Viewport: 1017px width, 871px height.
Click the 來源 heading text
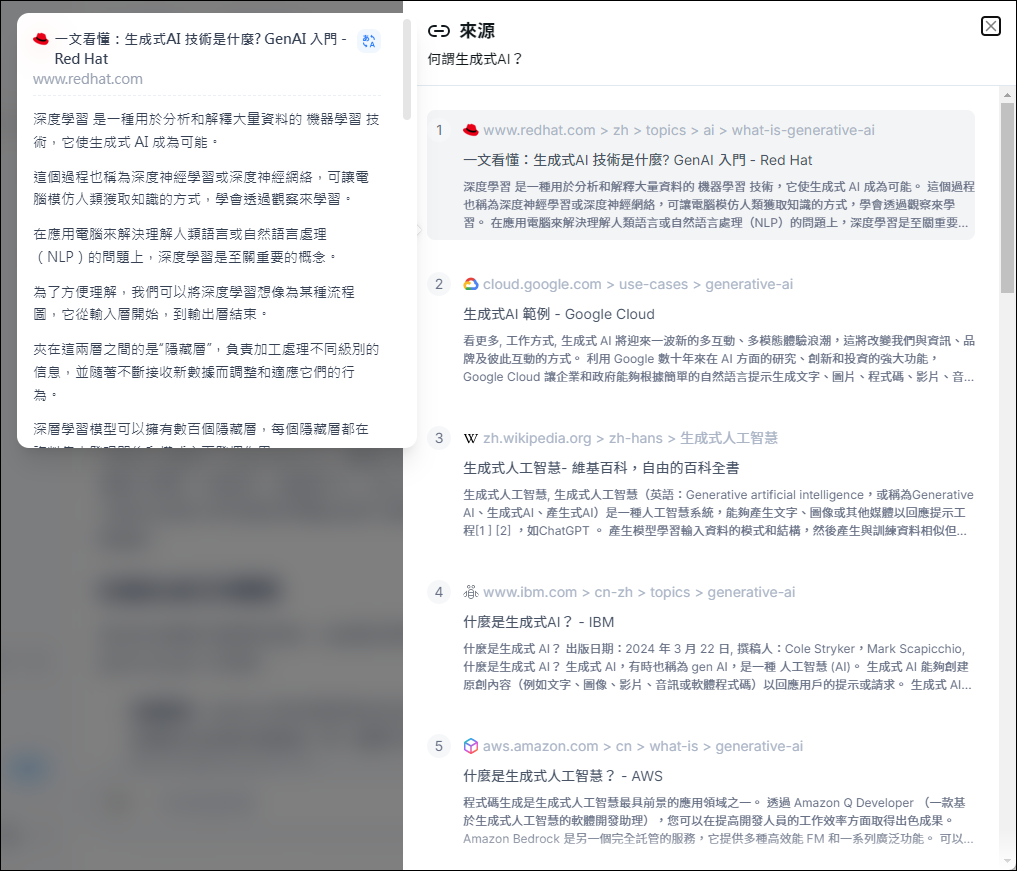(477, 30)
